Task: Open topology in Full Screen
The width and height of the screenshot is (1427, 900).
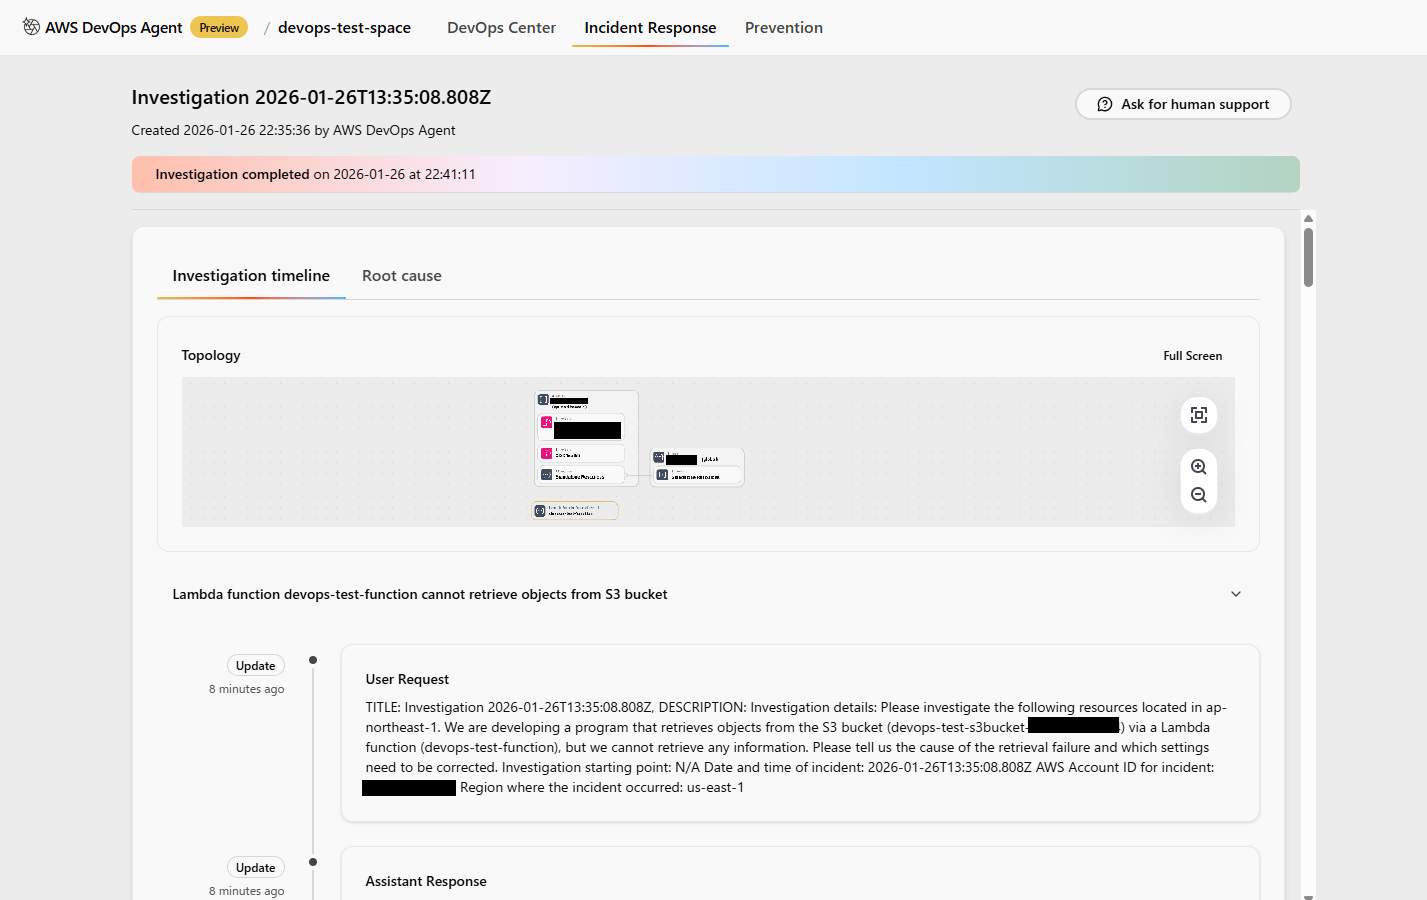Action: click(1192, 356)
